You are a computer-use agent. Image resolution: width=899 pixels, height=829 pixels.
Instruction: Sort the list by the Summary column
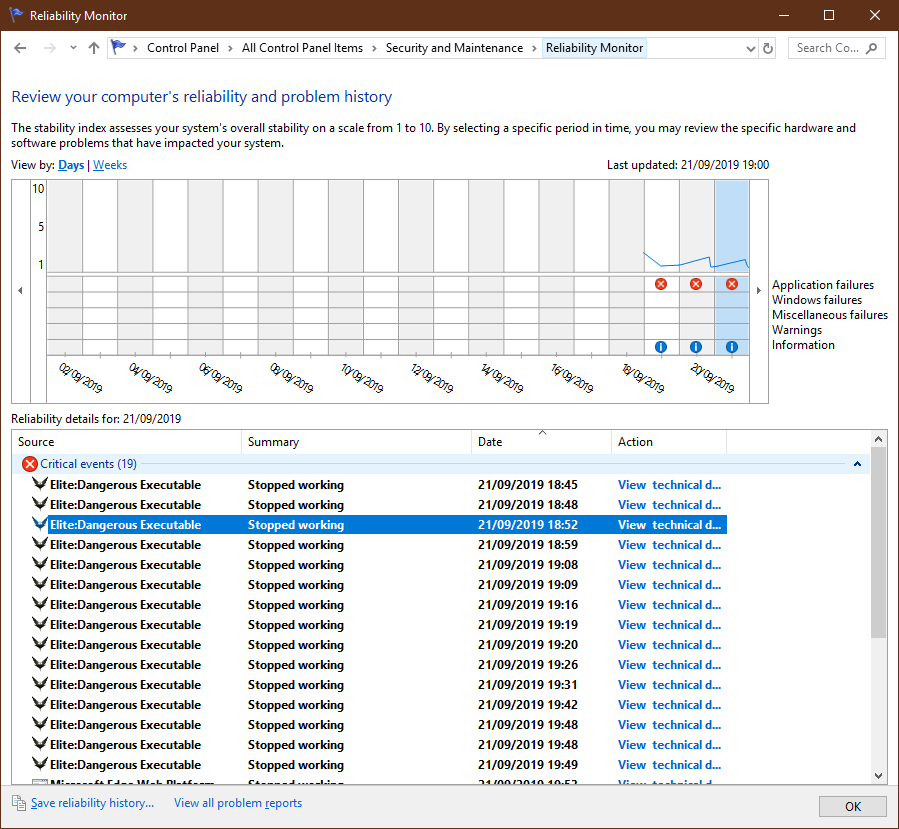(x=357, y=442)
